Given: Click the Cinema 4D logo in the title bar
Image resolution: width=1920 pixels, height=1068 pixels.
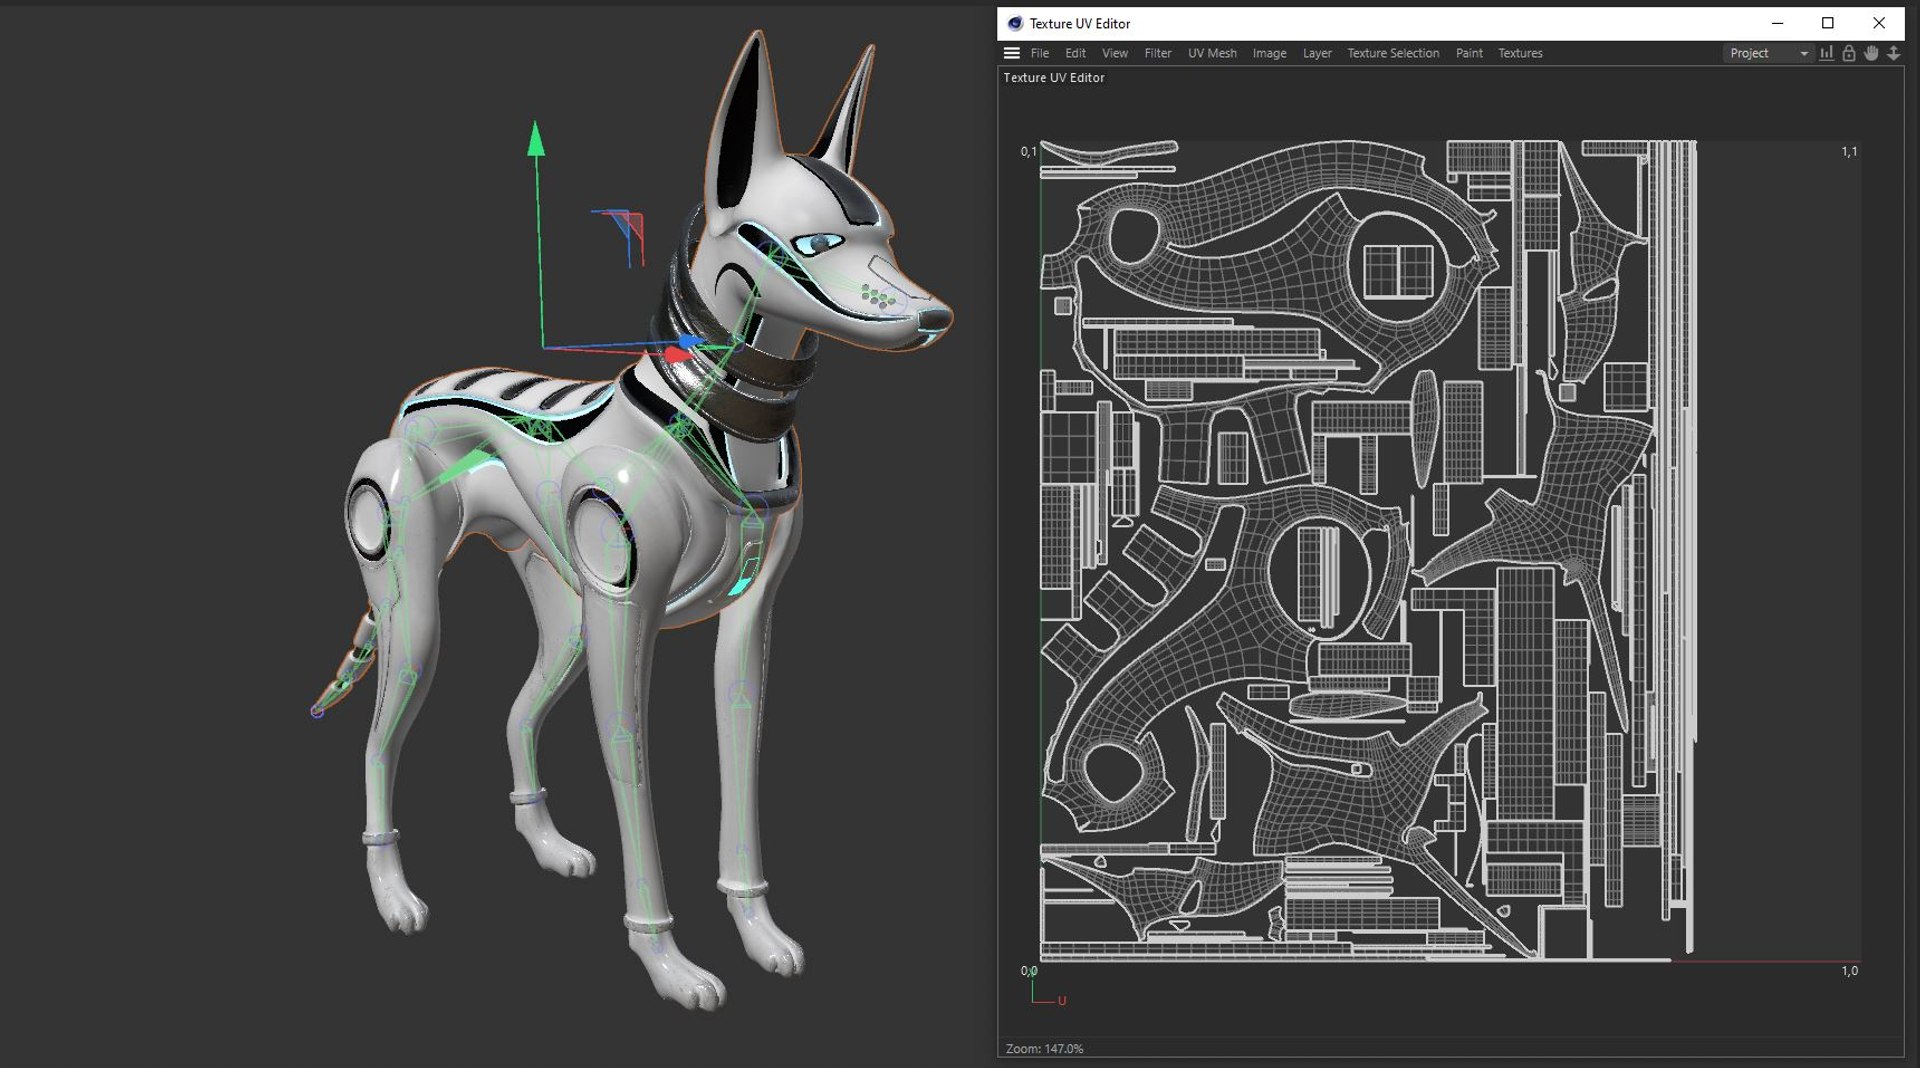Looking at the screenshot, I should (1015, 23).
